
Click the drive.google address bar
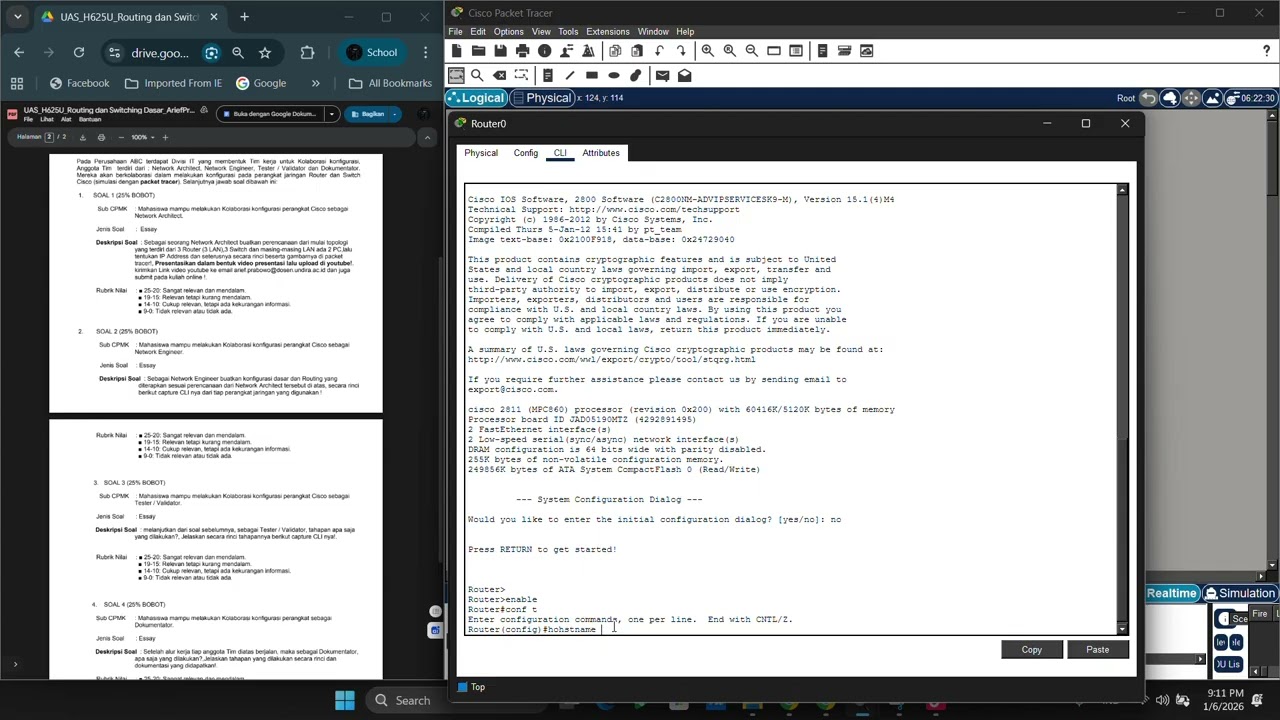(159, 53)
